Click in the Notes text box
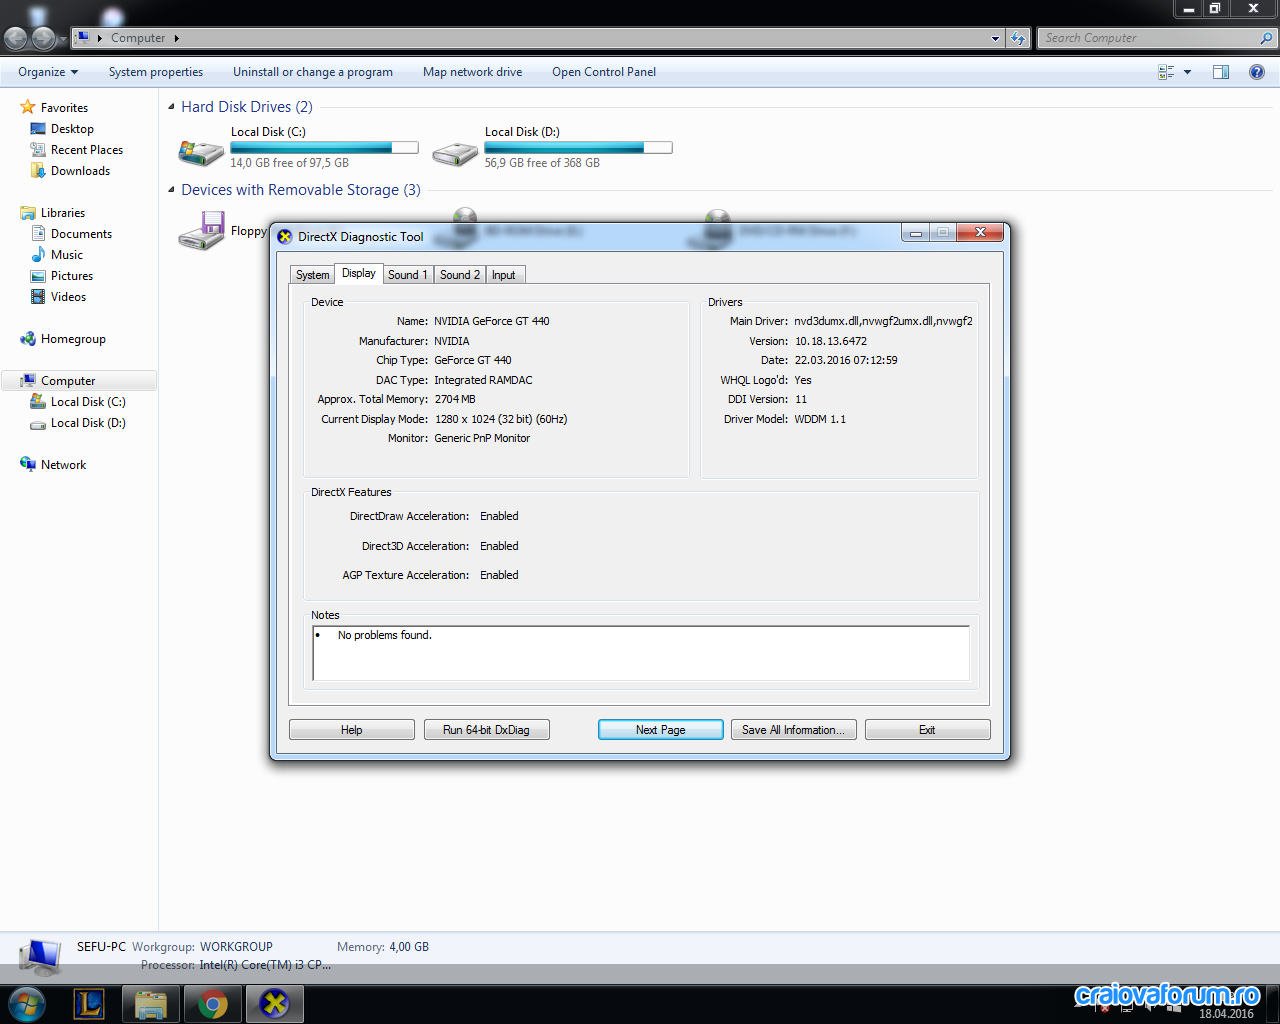The width and height of the screenshot is (1280, 1024). pyautogui.click(x=641, y=653)
